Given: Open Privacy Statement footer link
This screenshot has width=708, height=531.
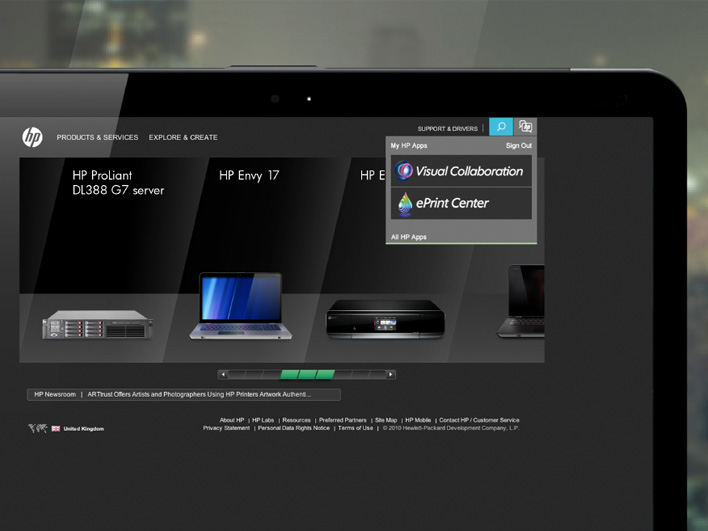Looking at the screenshot, I should coord(226,428).
